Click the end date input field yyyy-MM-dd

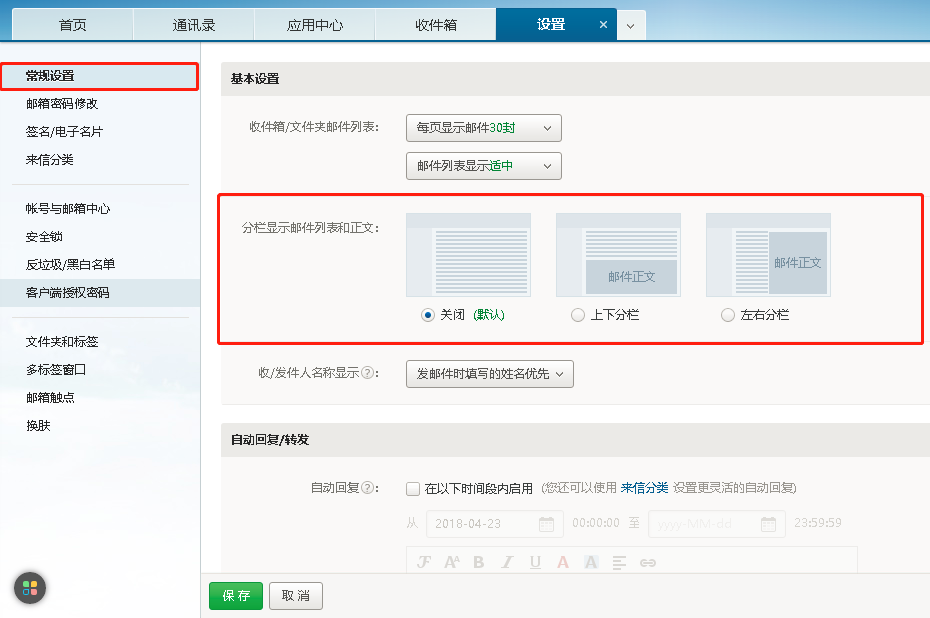tap(705, 523)
